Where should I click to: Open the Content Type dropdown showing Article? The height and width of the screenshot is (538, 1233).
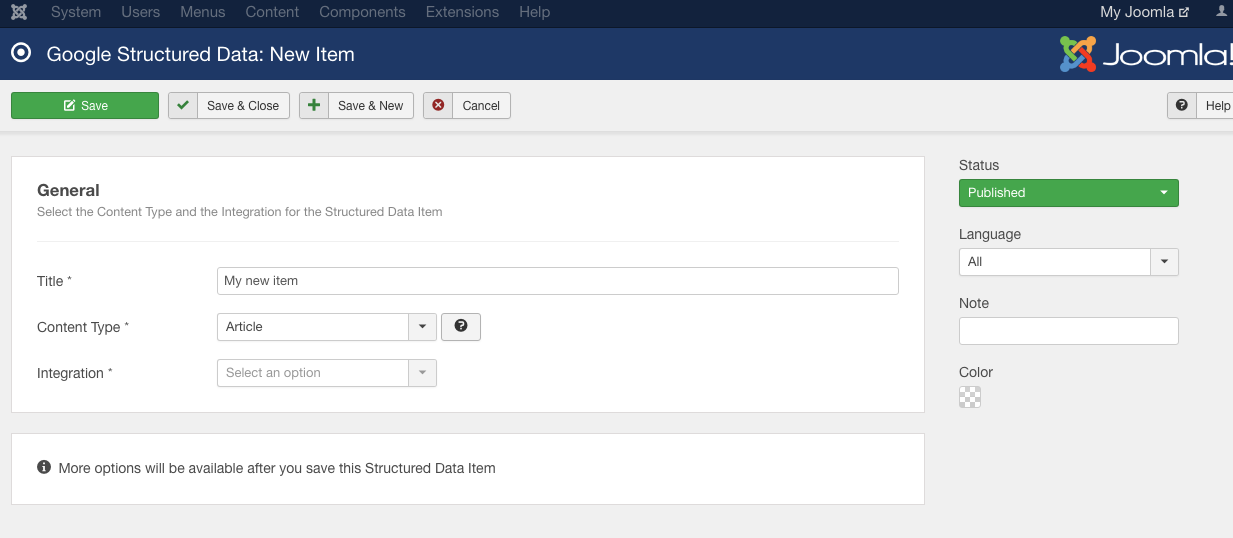pyautogui.click(x=327, y=327)
